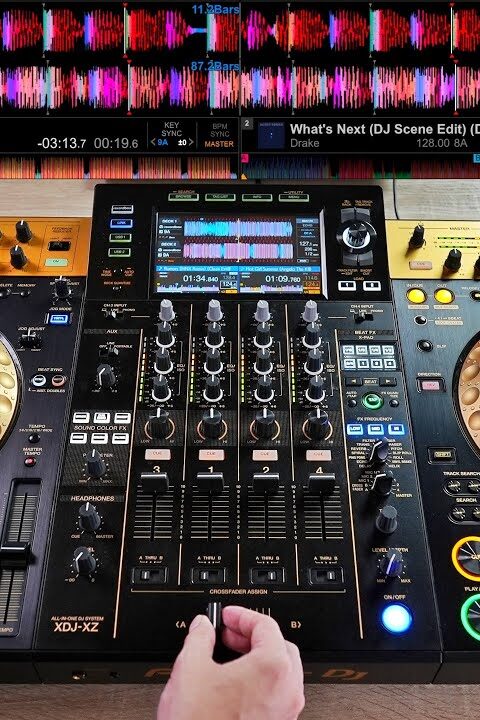Select the rekordbox source button

[122, 209]
